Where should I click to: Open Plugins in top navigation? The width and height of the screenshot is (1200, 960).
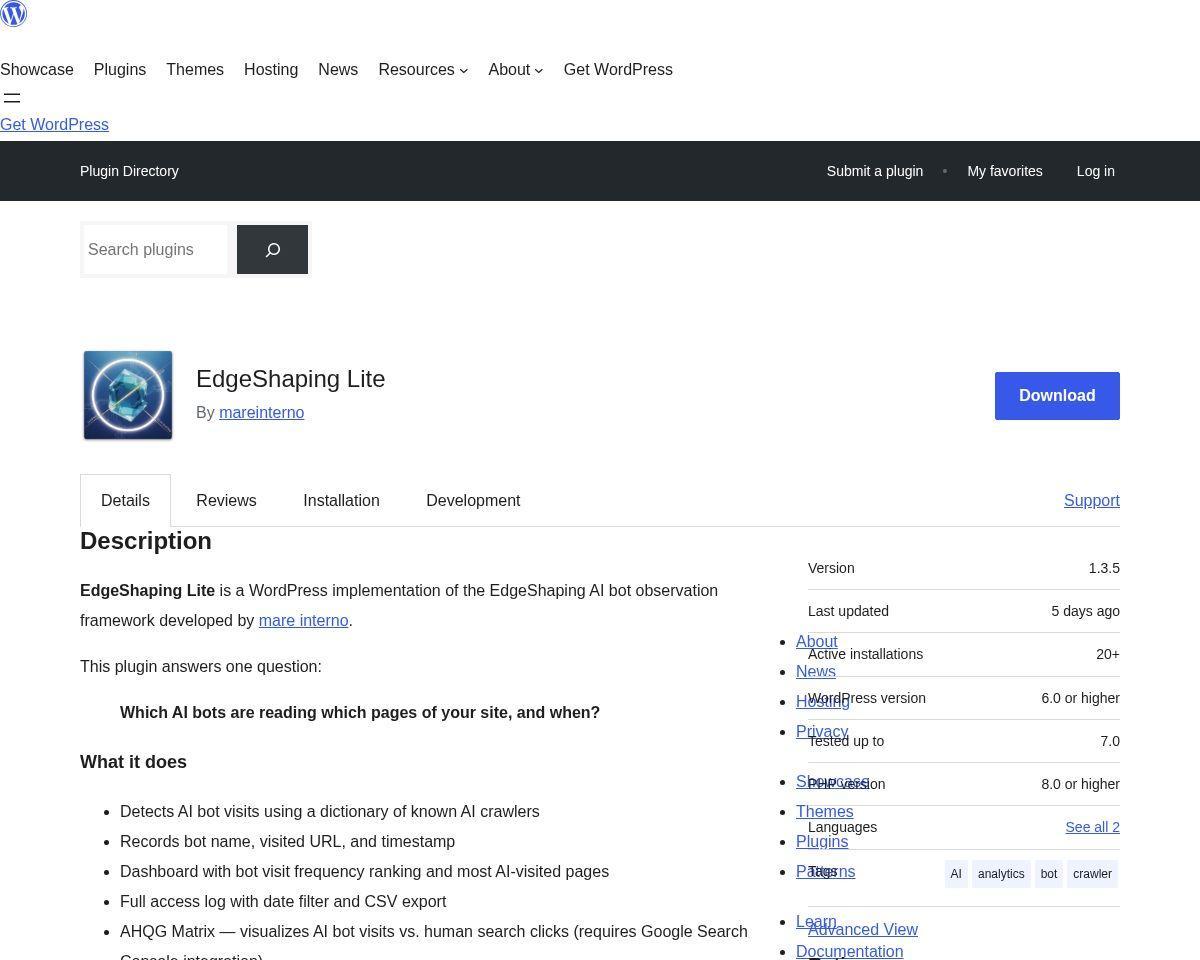pos(120,70)
